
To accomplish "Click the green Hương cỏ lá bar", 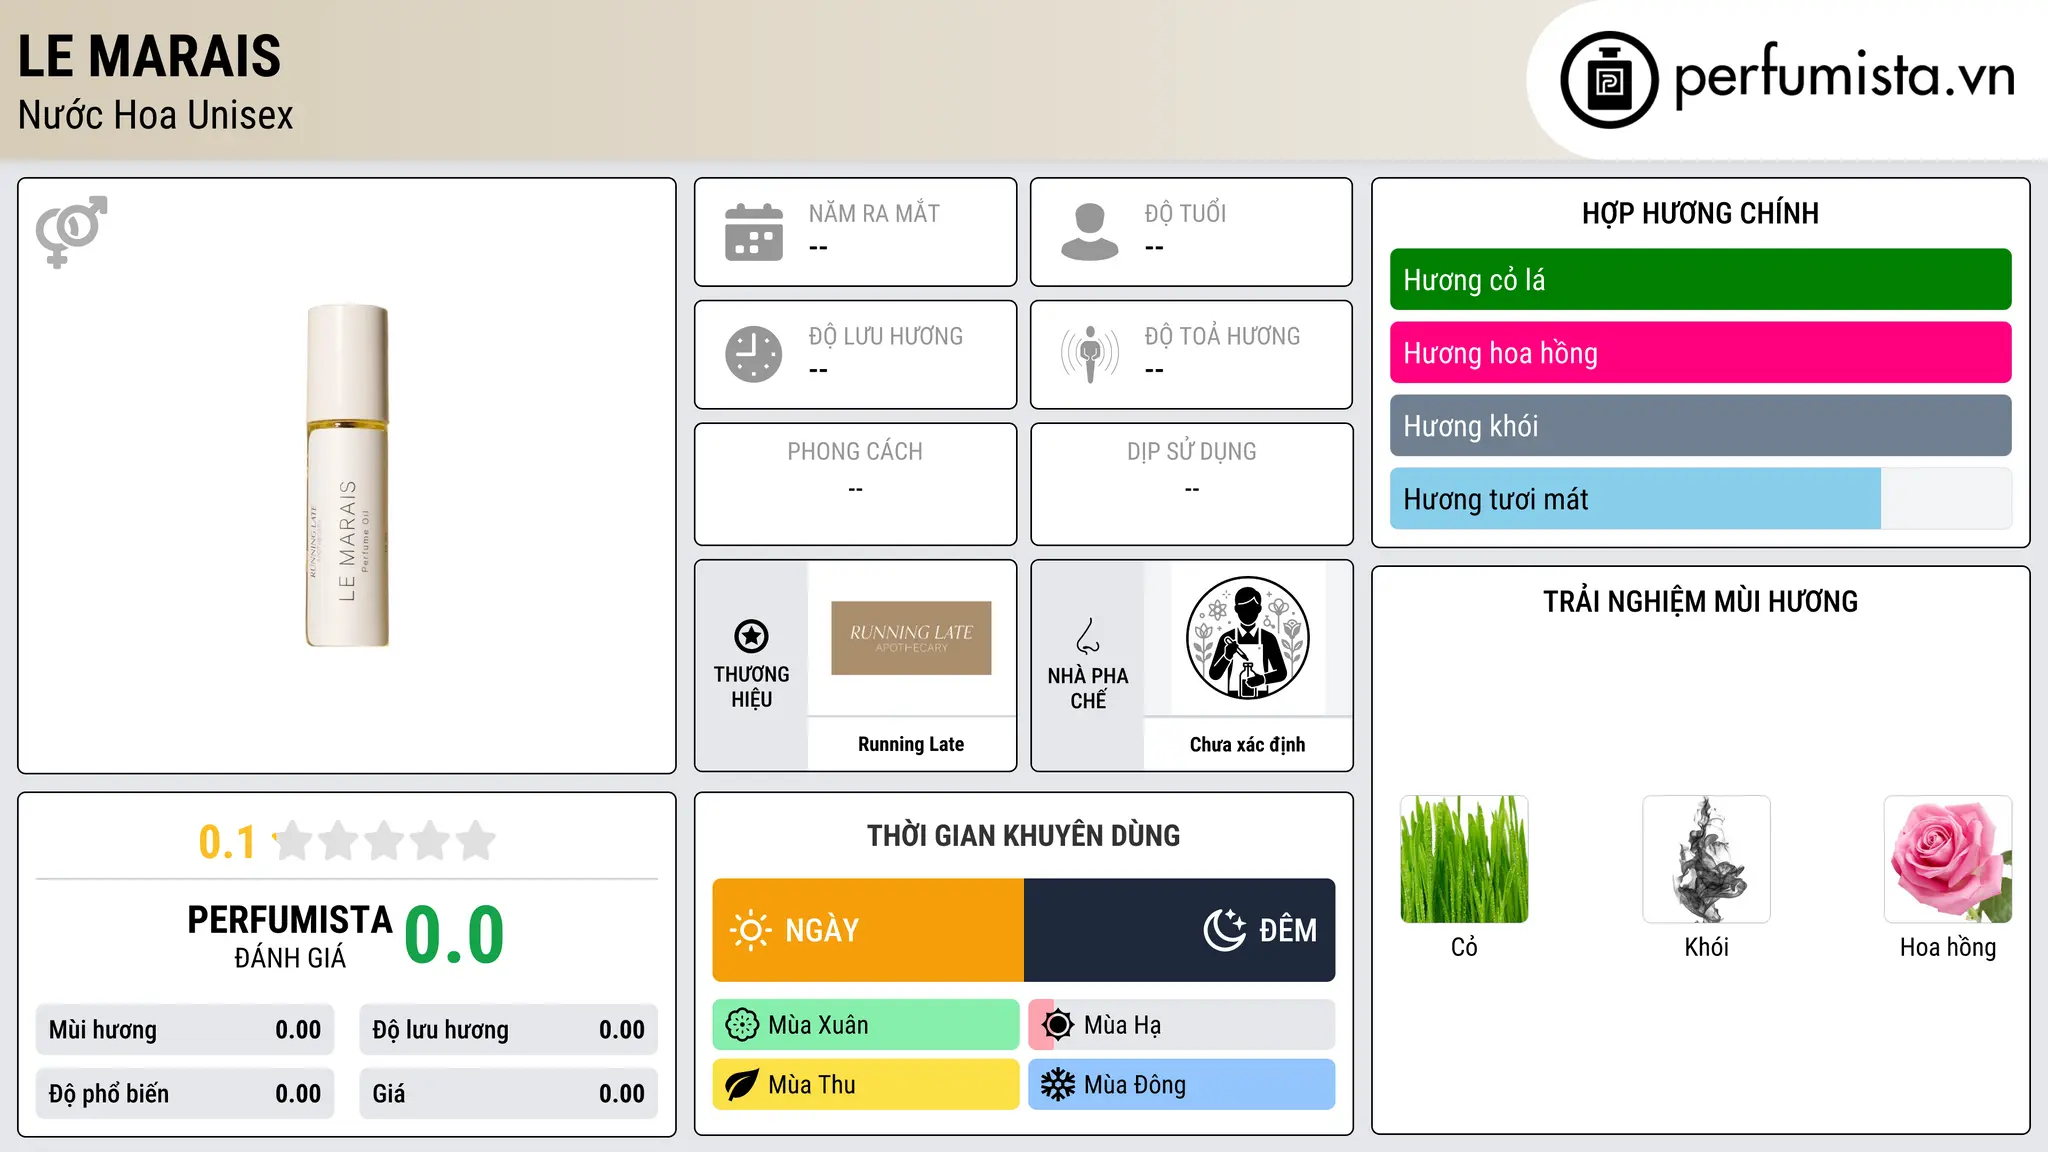I will [1701, 280].
